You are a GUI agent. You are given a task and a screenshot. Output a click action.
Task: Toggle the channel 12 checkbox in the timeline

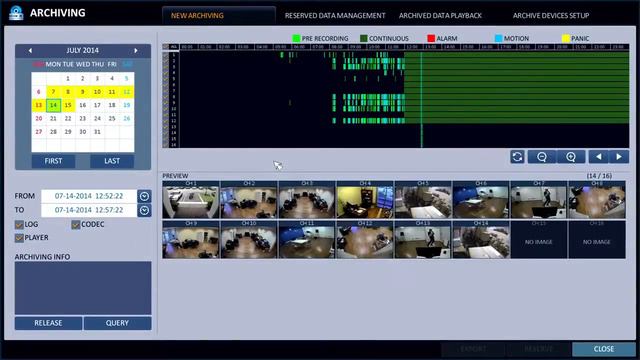click(165, 121)
